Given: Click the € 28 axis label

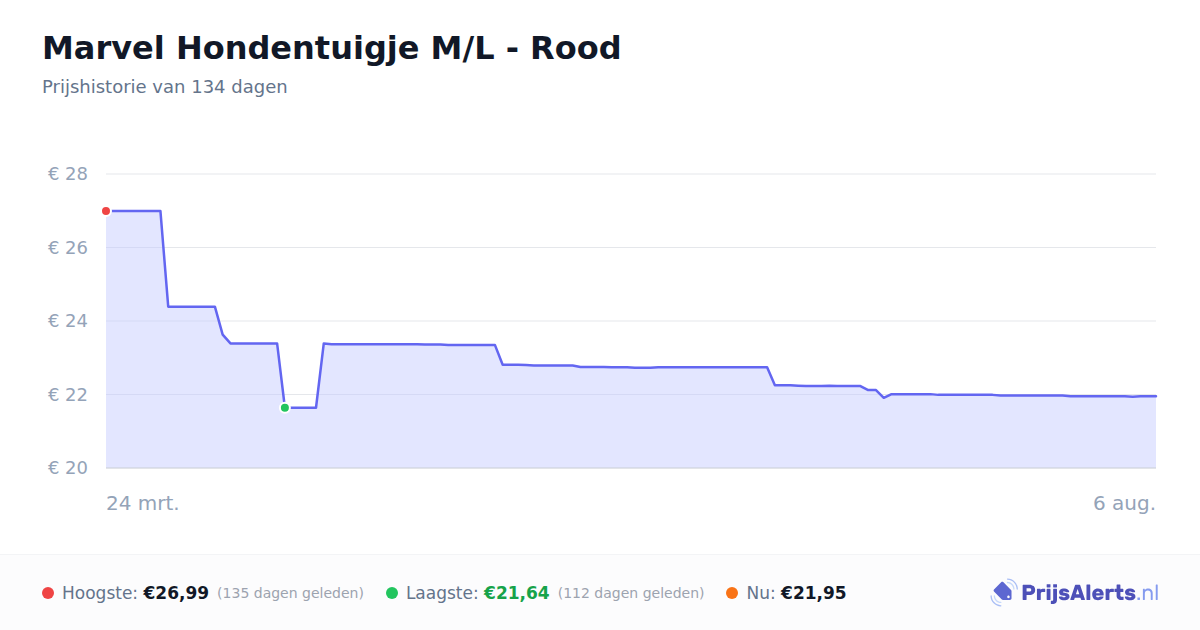Looking at the screenshot, I should click(68, 174).
